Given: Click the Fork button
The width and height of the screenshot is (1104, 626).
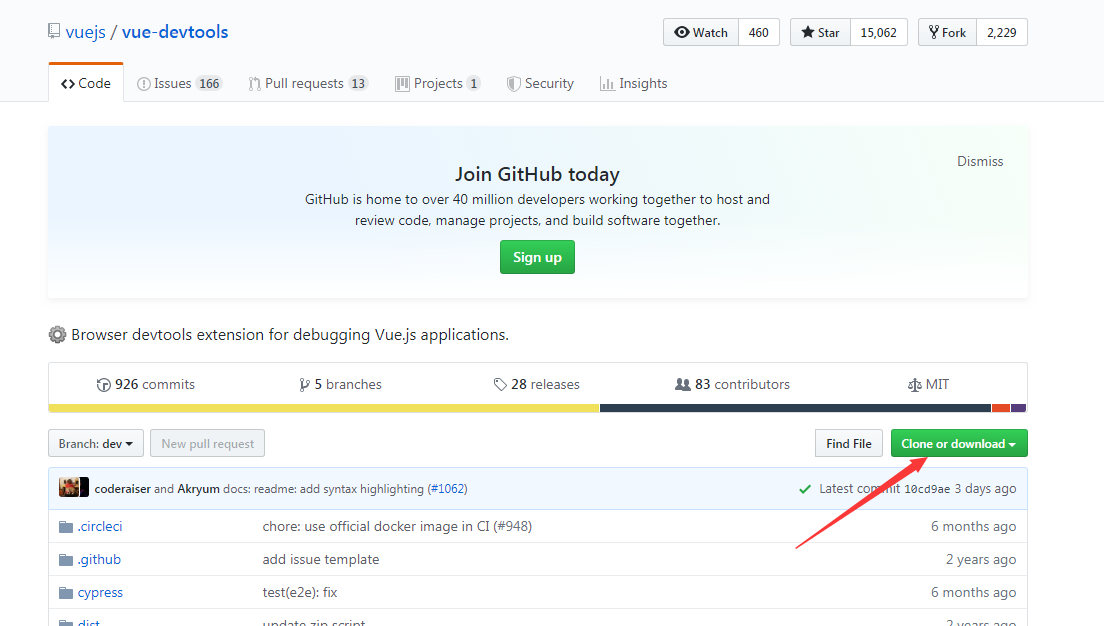Looking at the screenshot, I should pos(947,32).
